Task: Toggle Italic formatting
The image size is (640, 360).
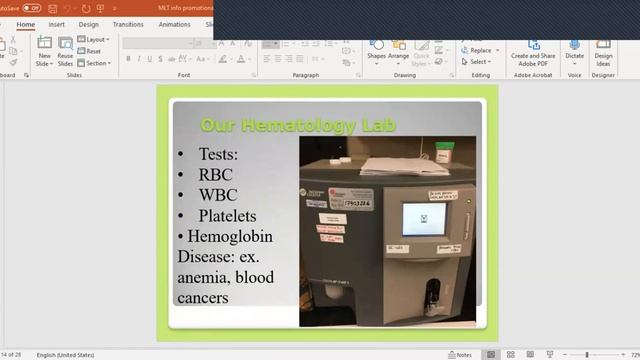Action: [x=139, y=59]
